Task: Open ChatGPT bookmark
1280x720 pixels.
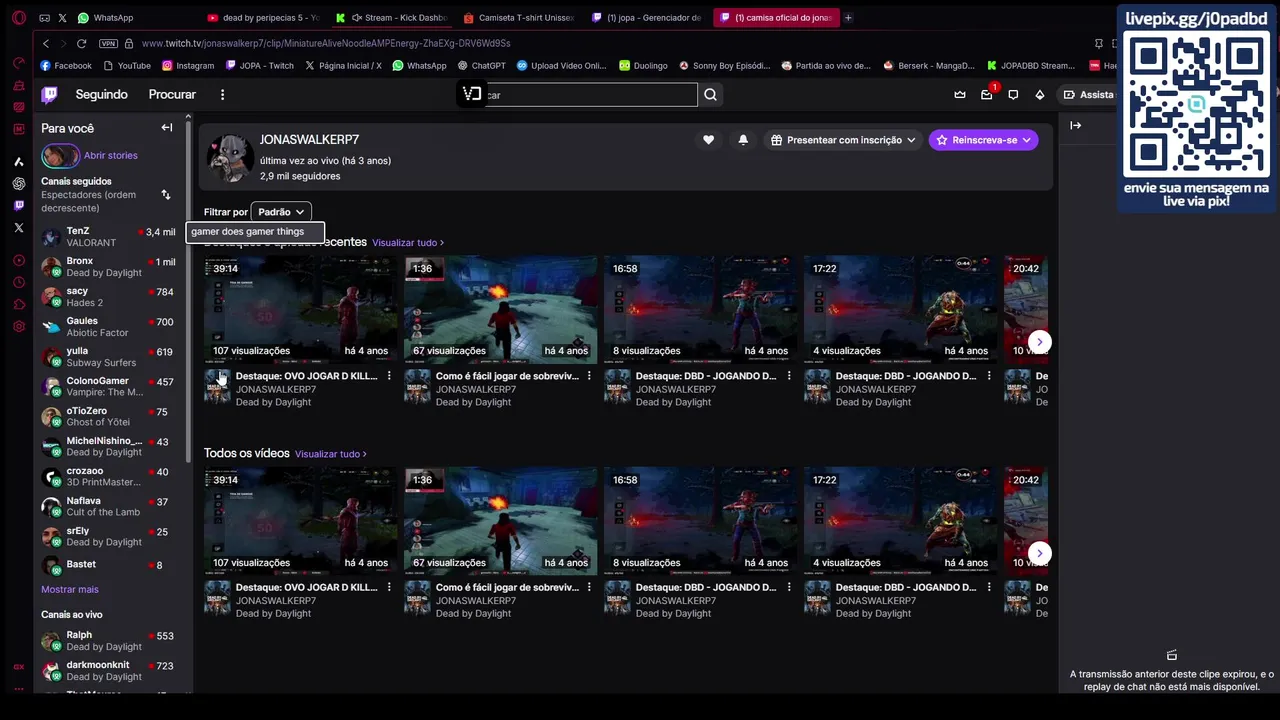Action: [482, 65]
